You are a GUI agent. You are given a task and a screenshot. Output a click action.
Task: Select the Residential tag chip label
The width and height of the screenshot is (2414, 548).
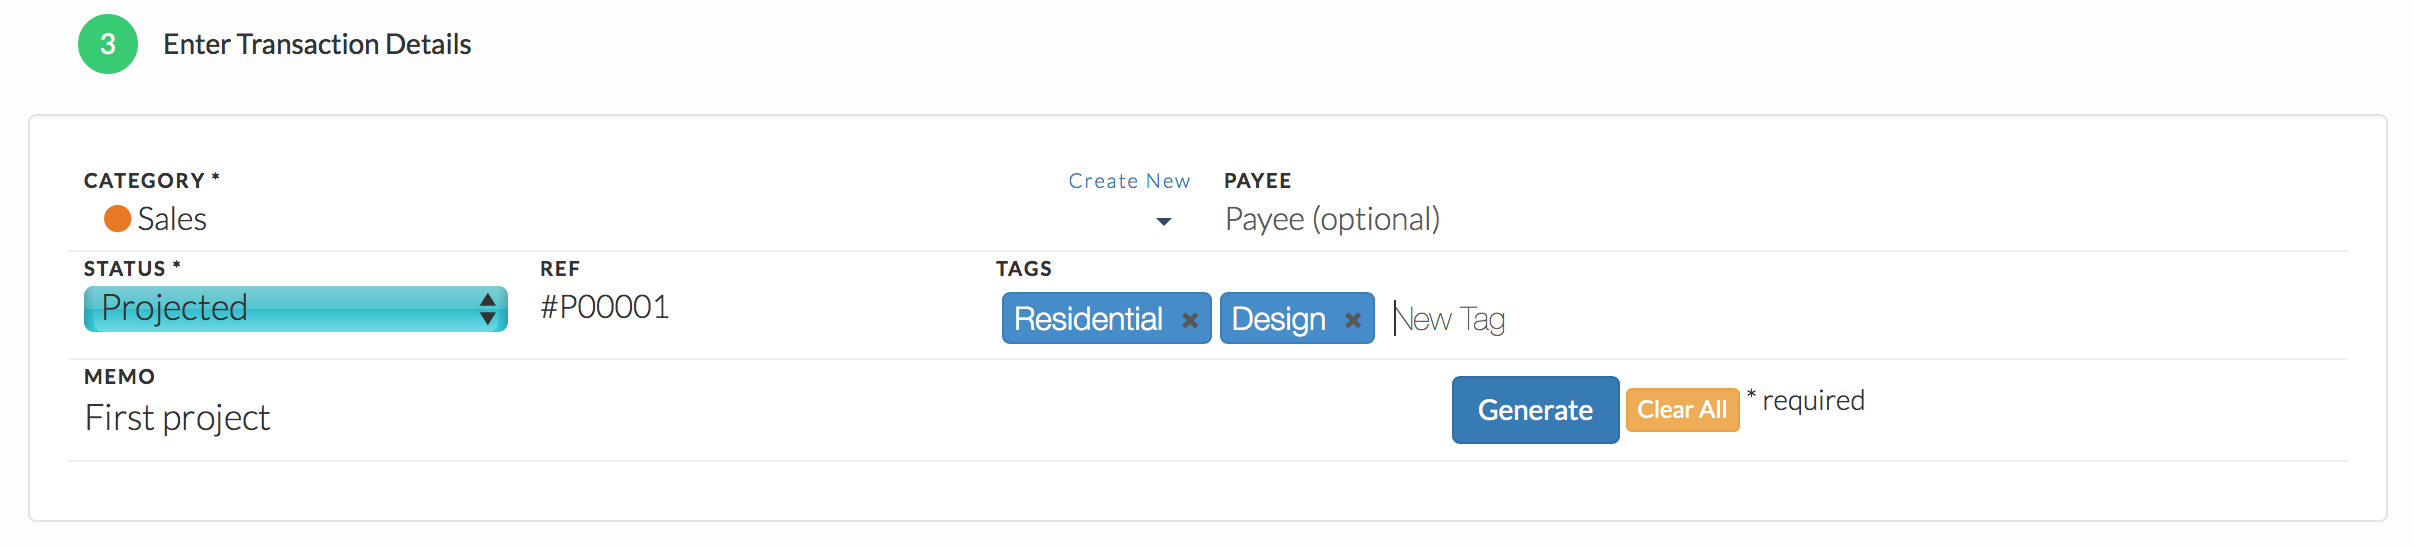1088,319
